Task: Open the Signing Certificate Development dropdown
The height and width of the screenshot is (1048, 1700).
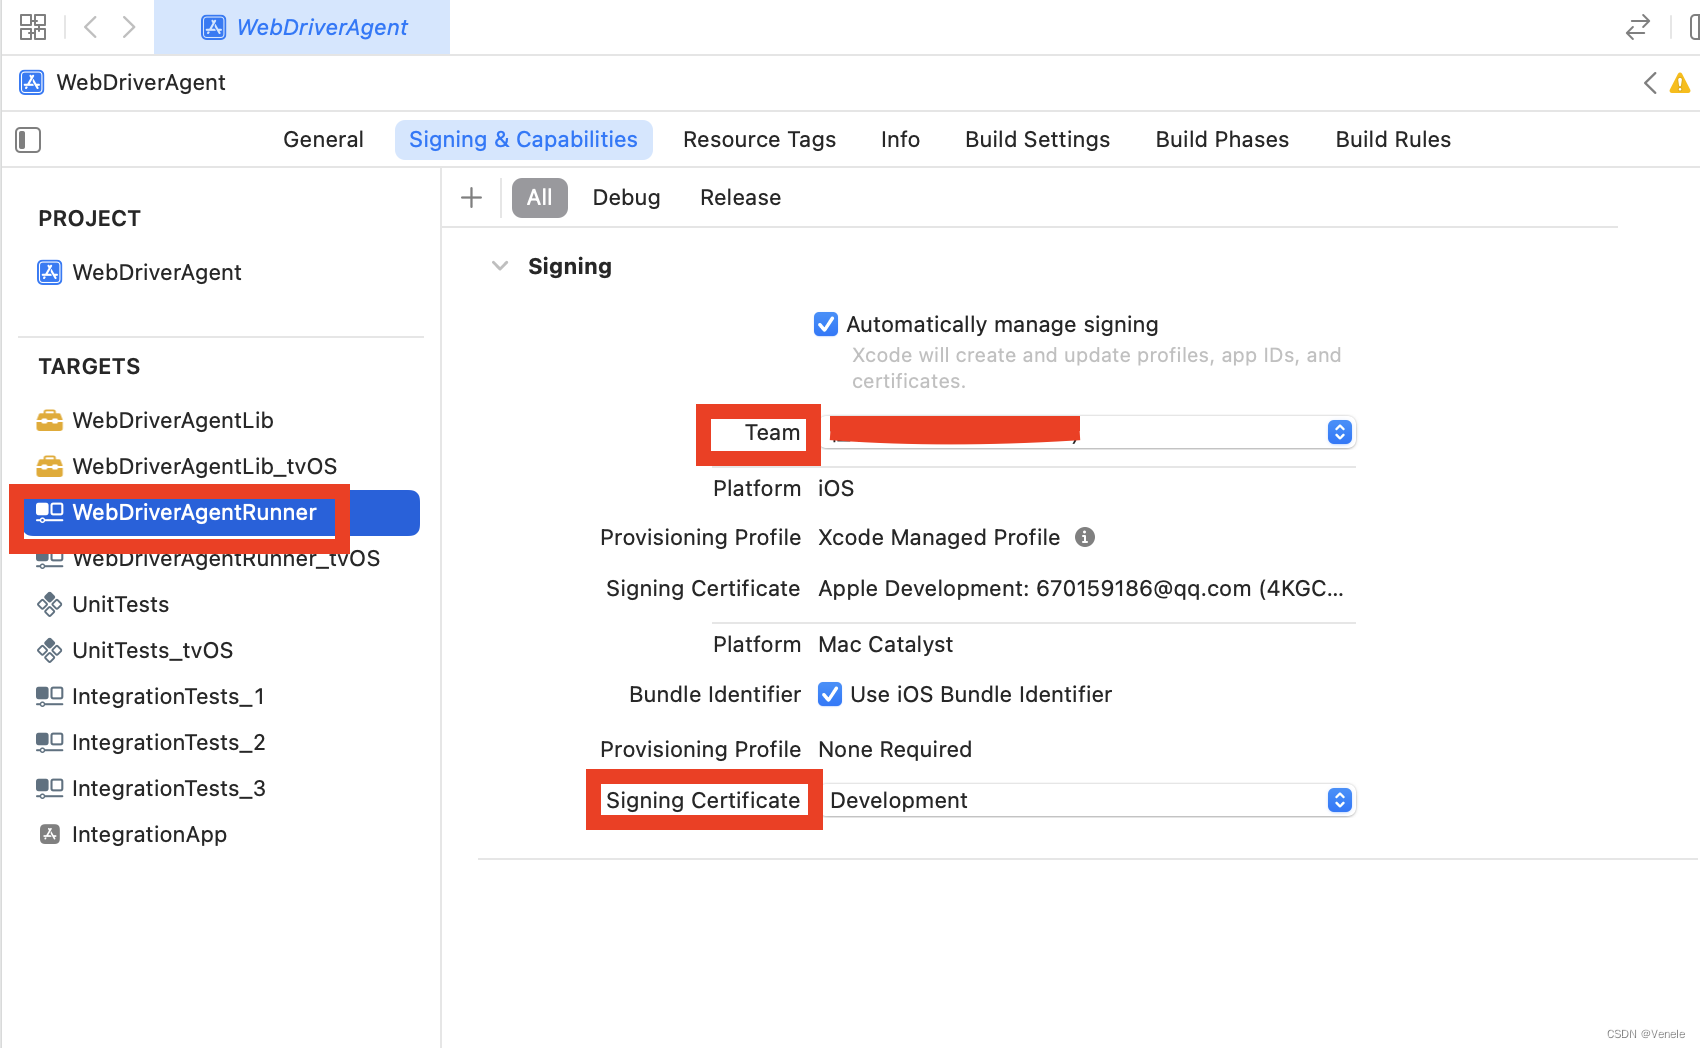Action: [x=1088, y=800]
